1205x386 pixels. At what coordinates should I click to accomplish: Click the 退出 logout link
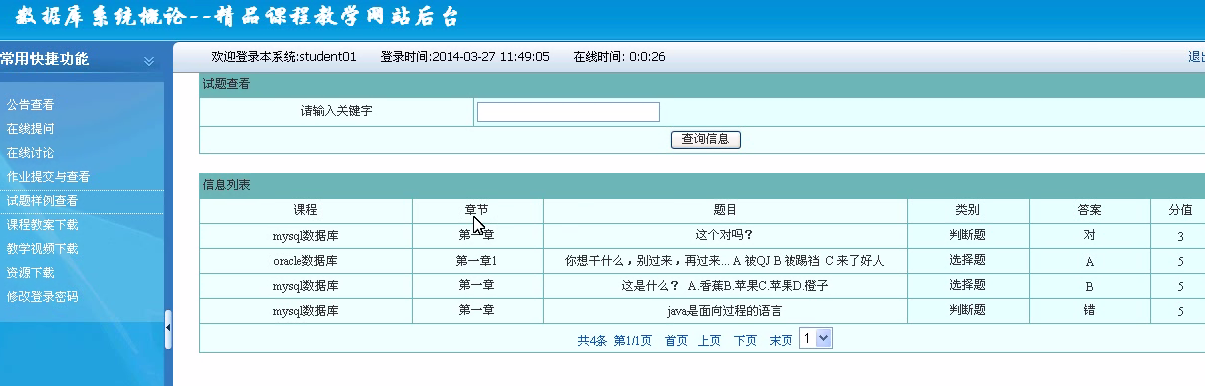tap(1196, 57)
